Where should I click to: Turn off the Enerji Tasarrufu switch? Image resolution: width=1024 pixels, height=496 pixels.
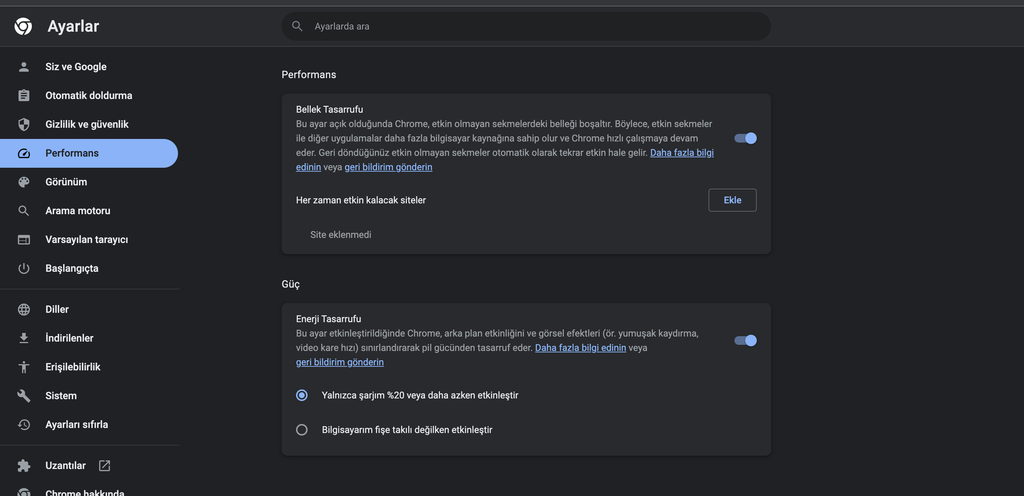tap(745, 341)
